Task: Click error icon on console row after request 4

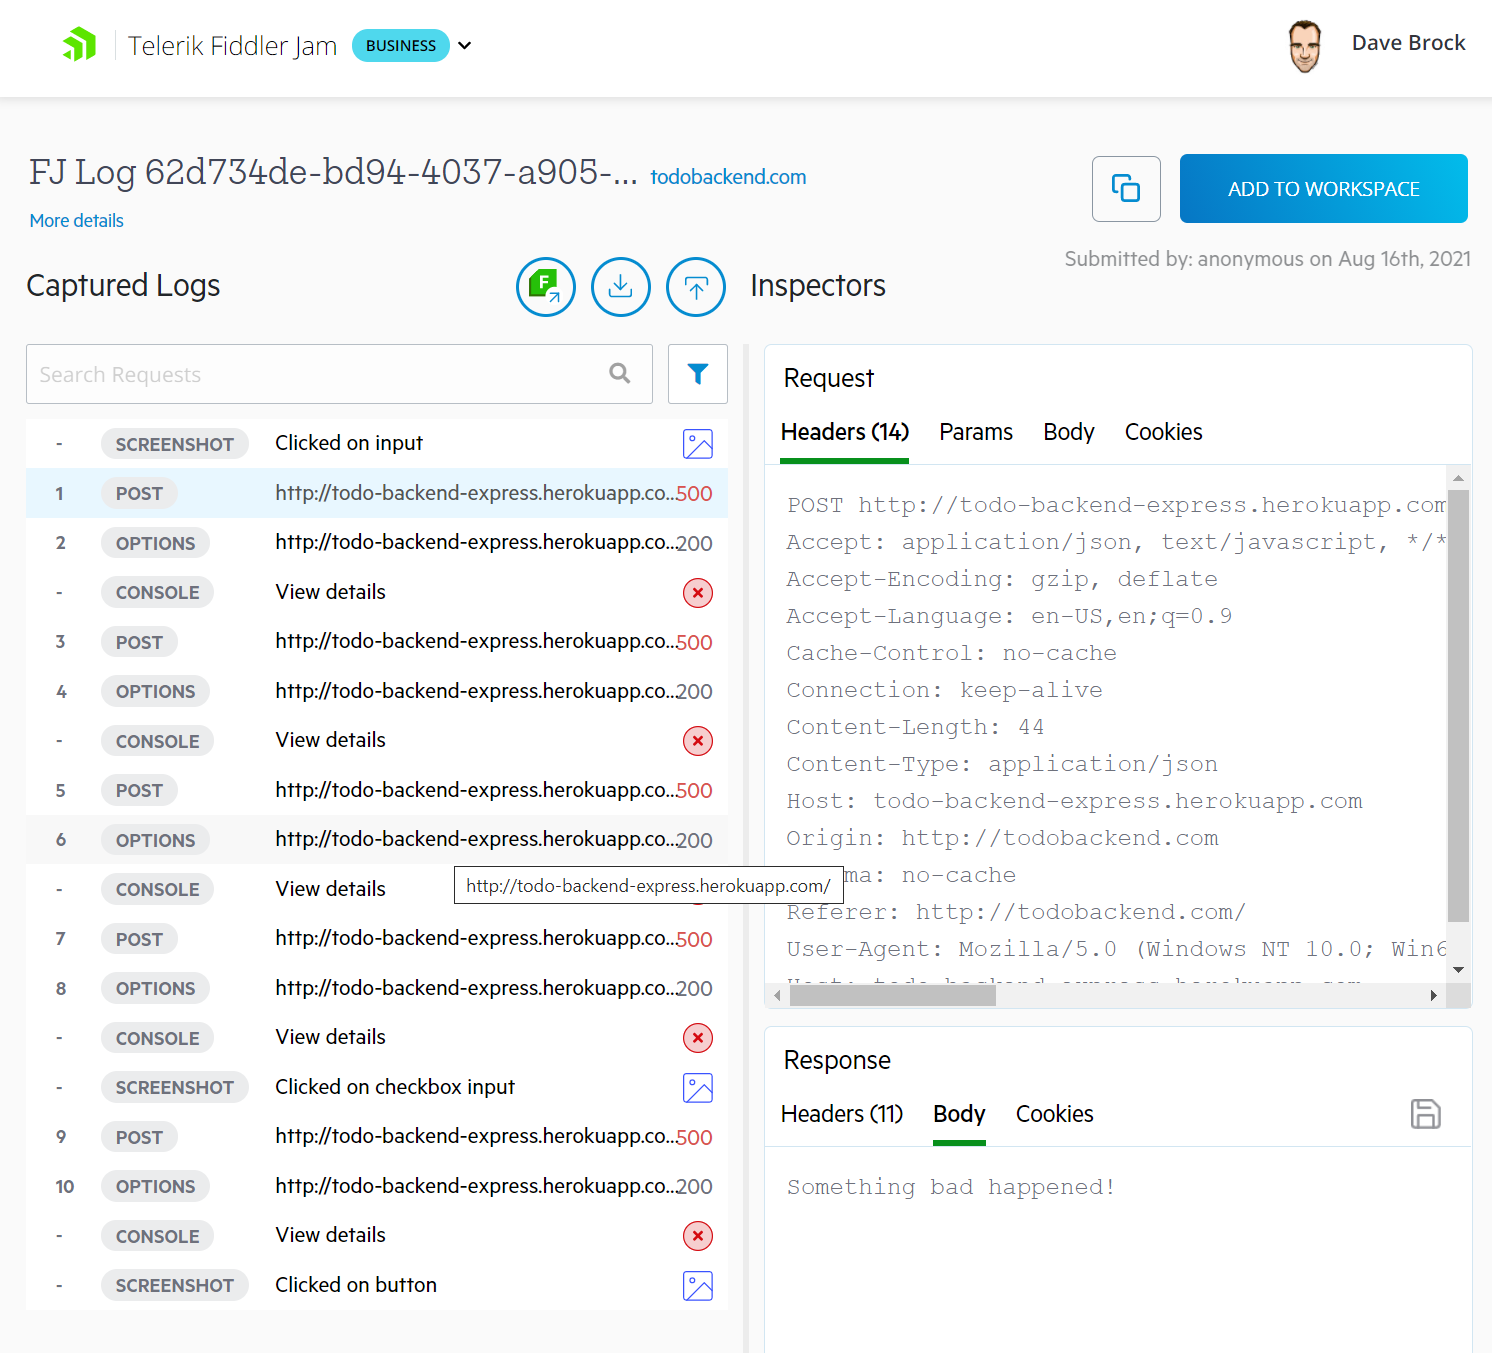Action: point(698,741)
